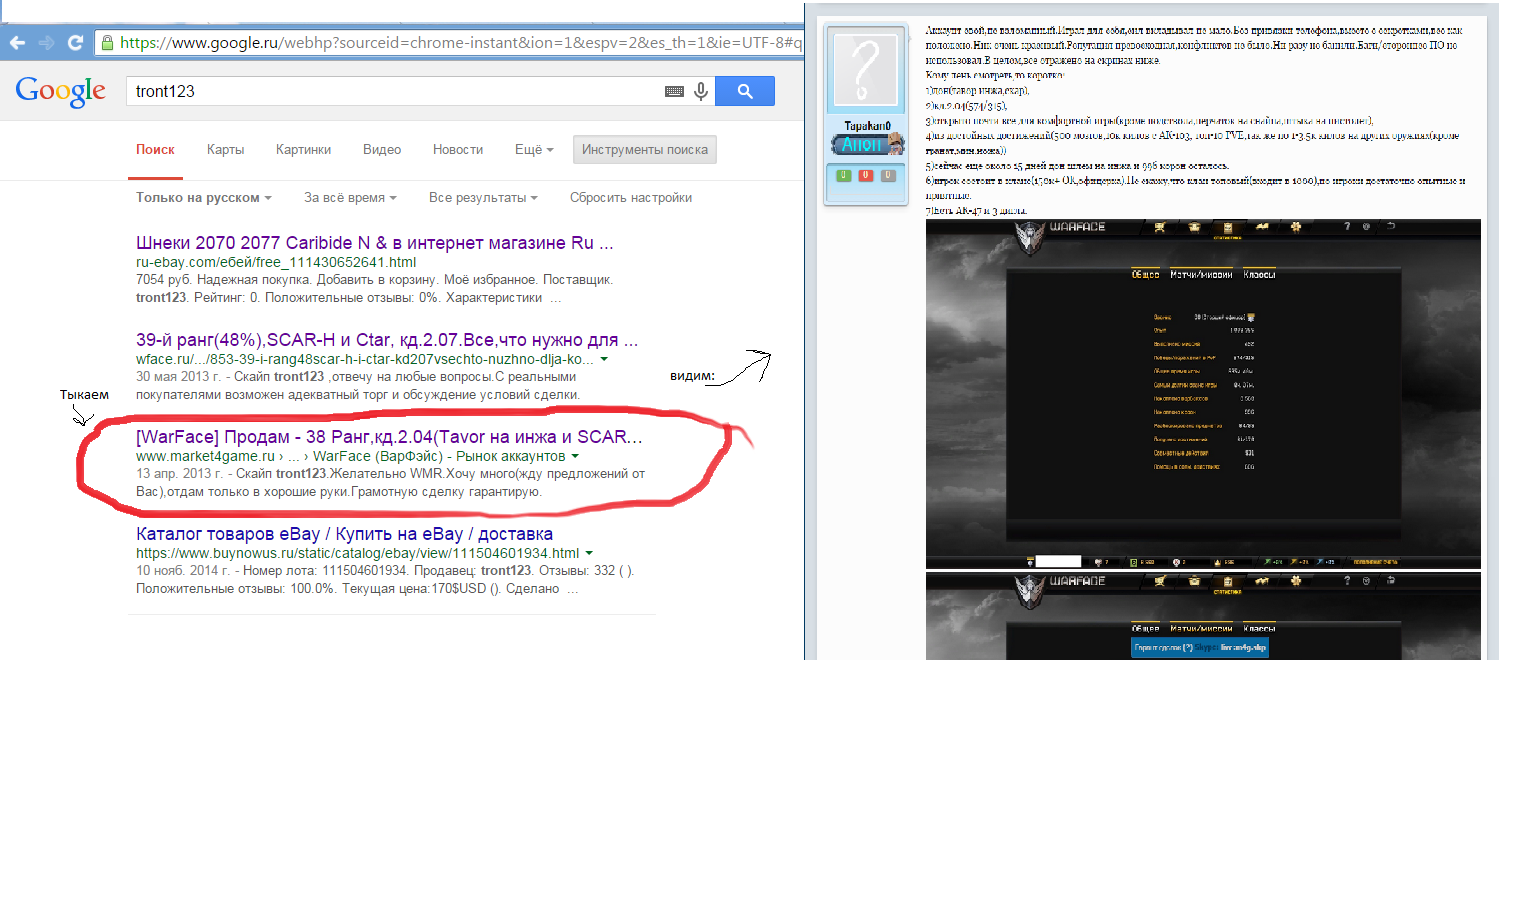Click the question mark icon in second Warface screenshot
The height and width of the screenshot is (918, 1536).
click(1347, 581)
